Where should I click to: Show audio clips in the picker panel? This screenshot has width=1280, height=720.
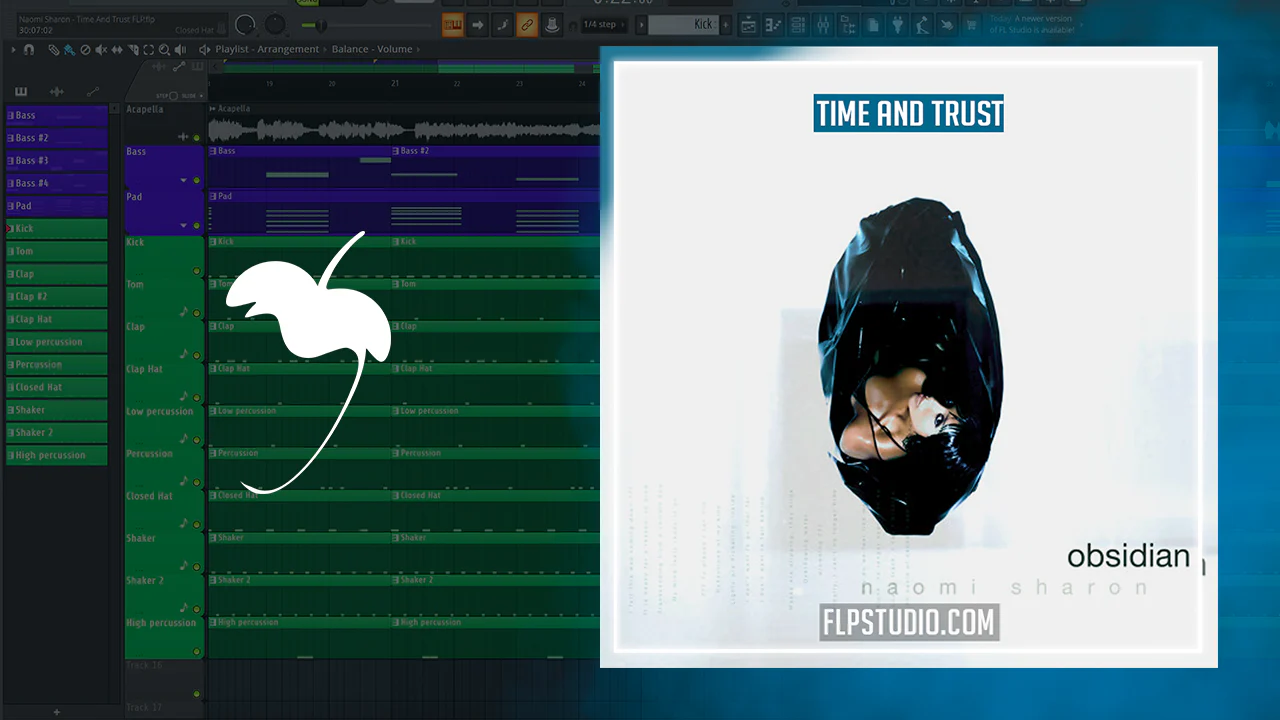(56, 92)
